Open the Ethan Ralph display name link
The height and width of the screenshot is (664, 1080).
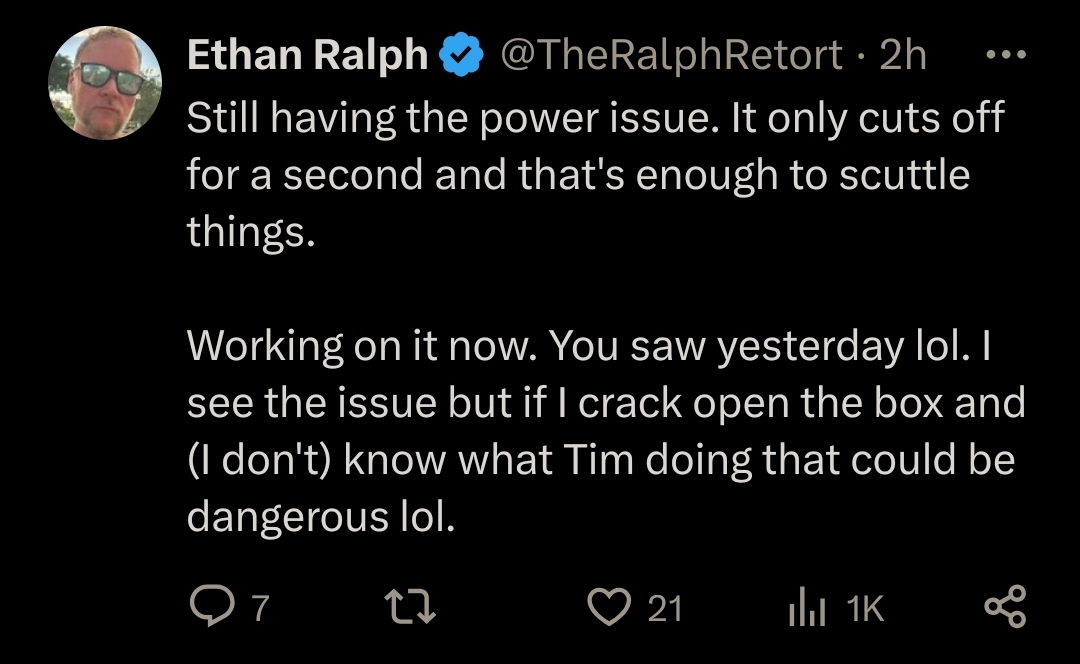[x=307, y=54]
